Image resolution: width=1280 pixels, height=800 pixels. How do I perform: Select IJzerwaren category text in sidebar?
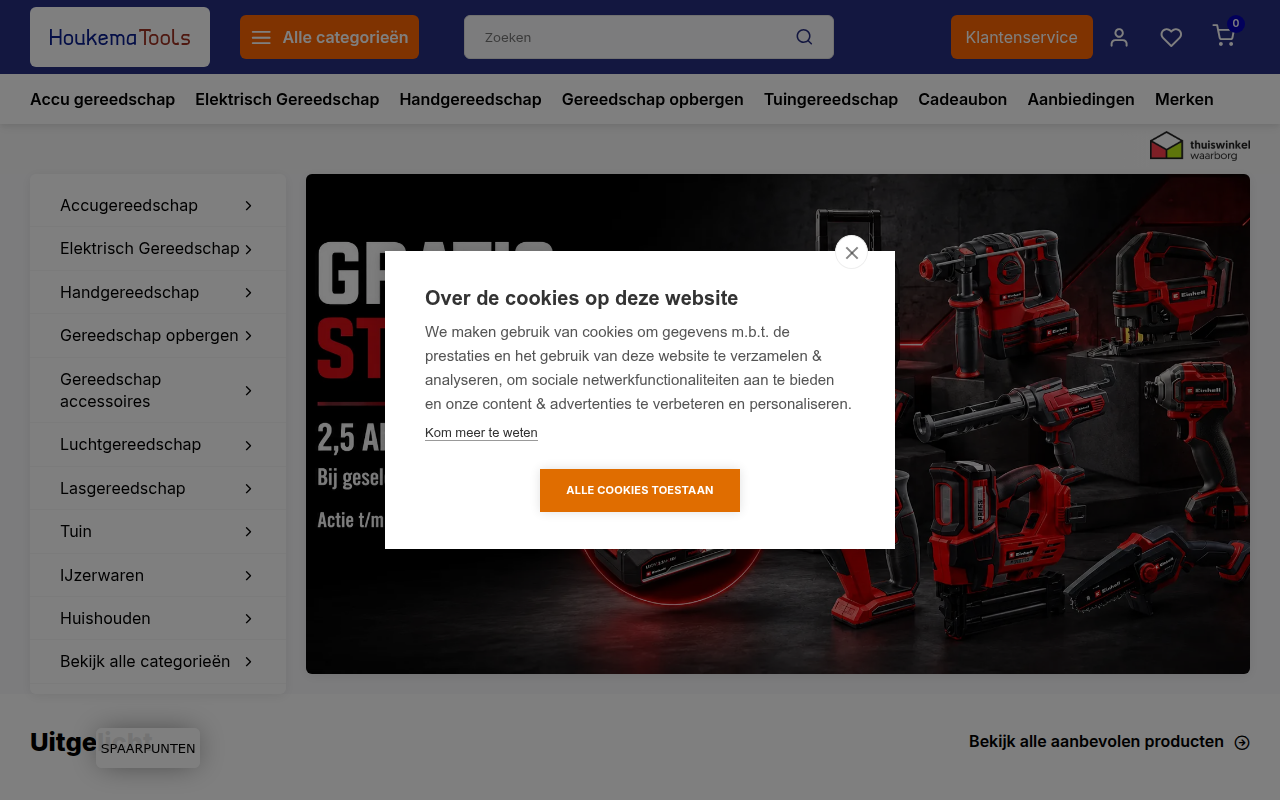[x=102, y=575]
